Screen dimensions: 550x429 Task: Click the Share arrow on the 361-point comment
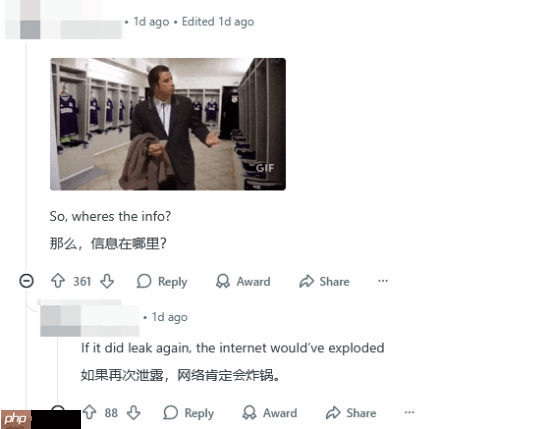coord(306,281)
